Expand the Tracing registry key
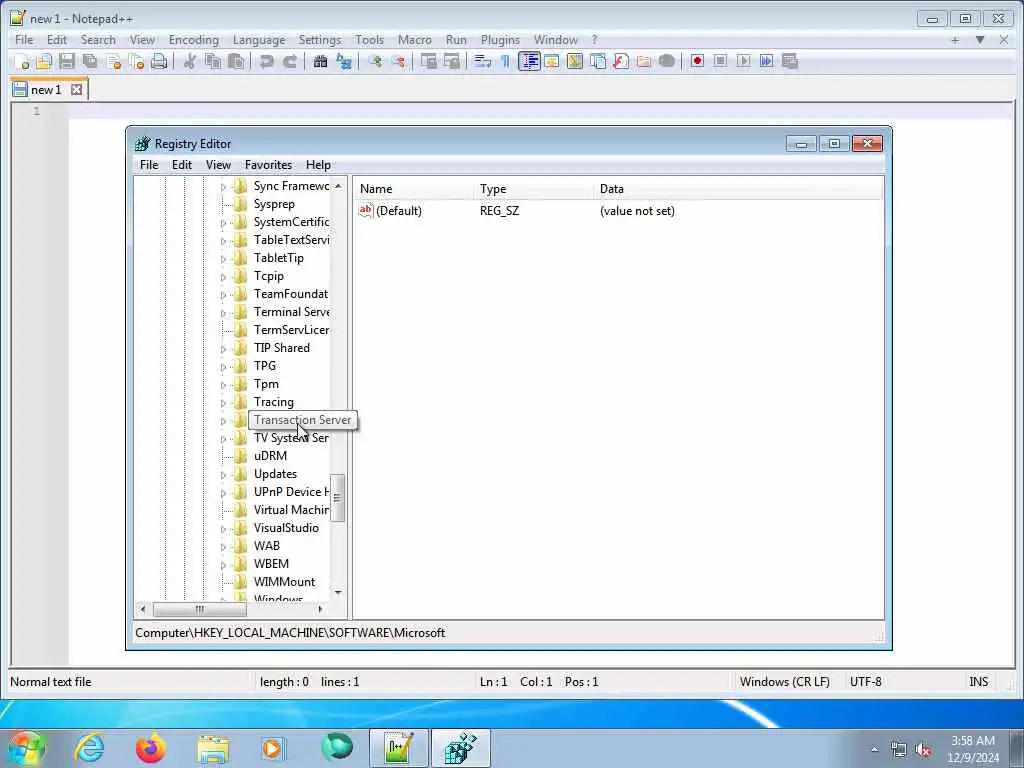This screenshot has height=768, width=1024. point(223,404)
